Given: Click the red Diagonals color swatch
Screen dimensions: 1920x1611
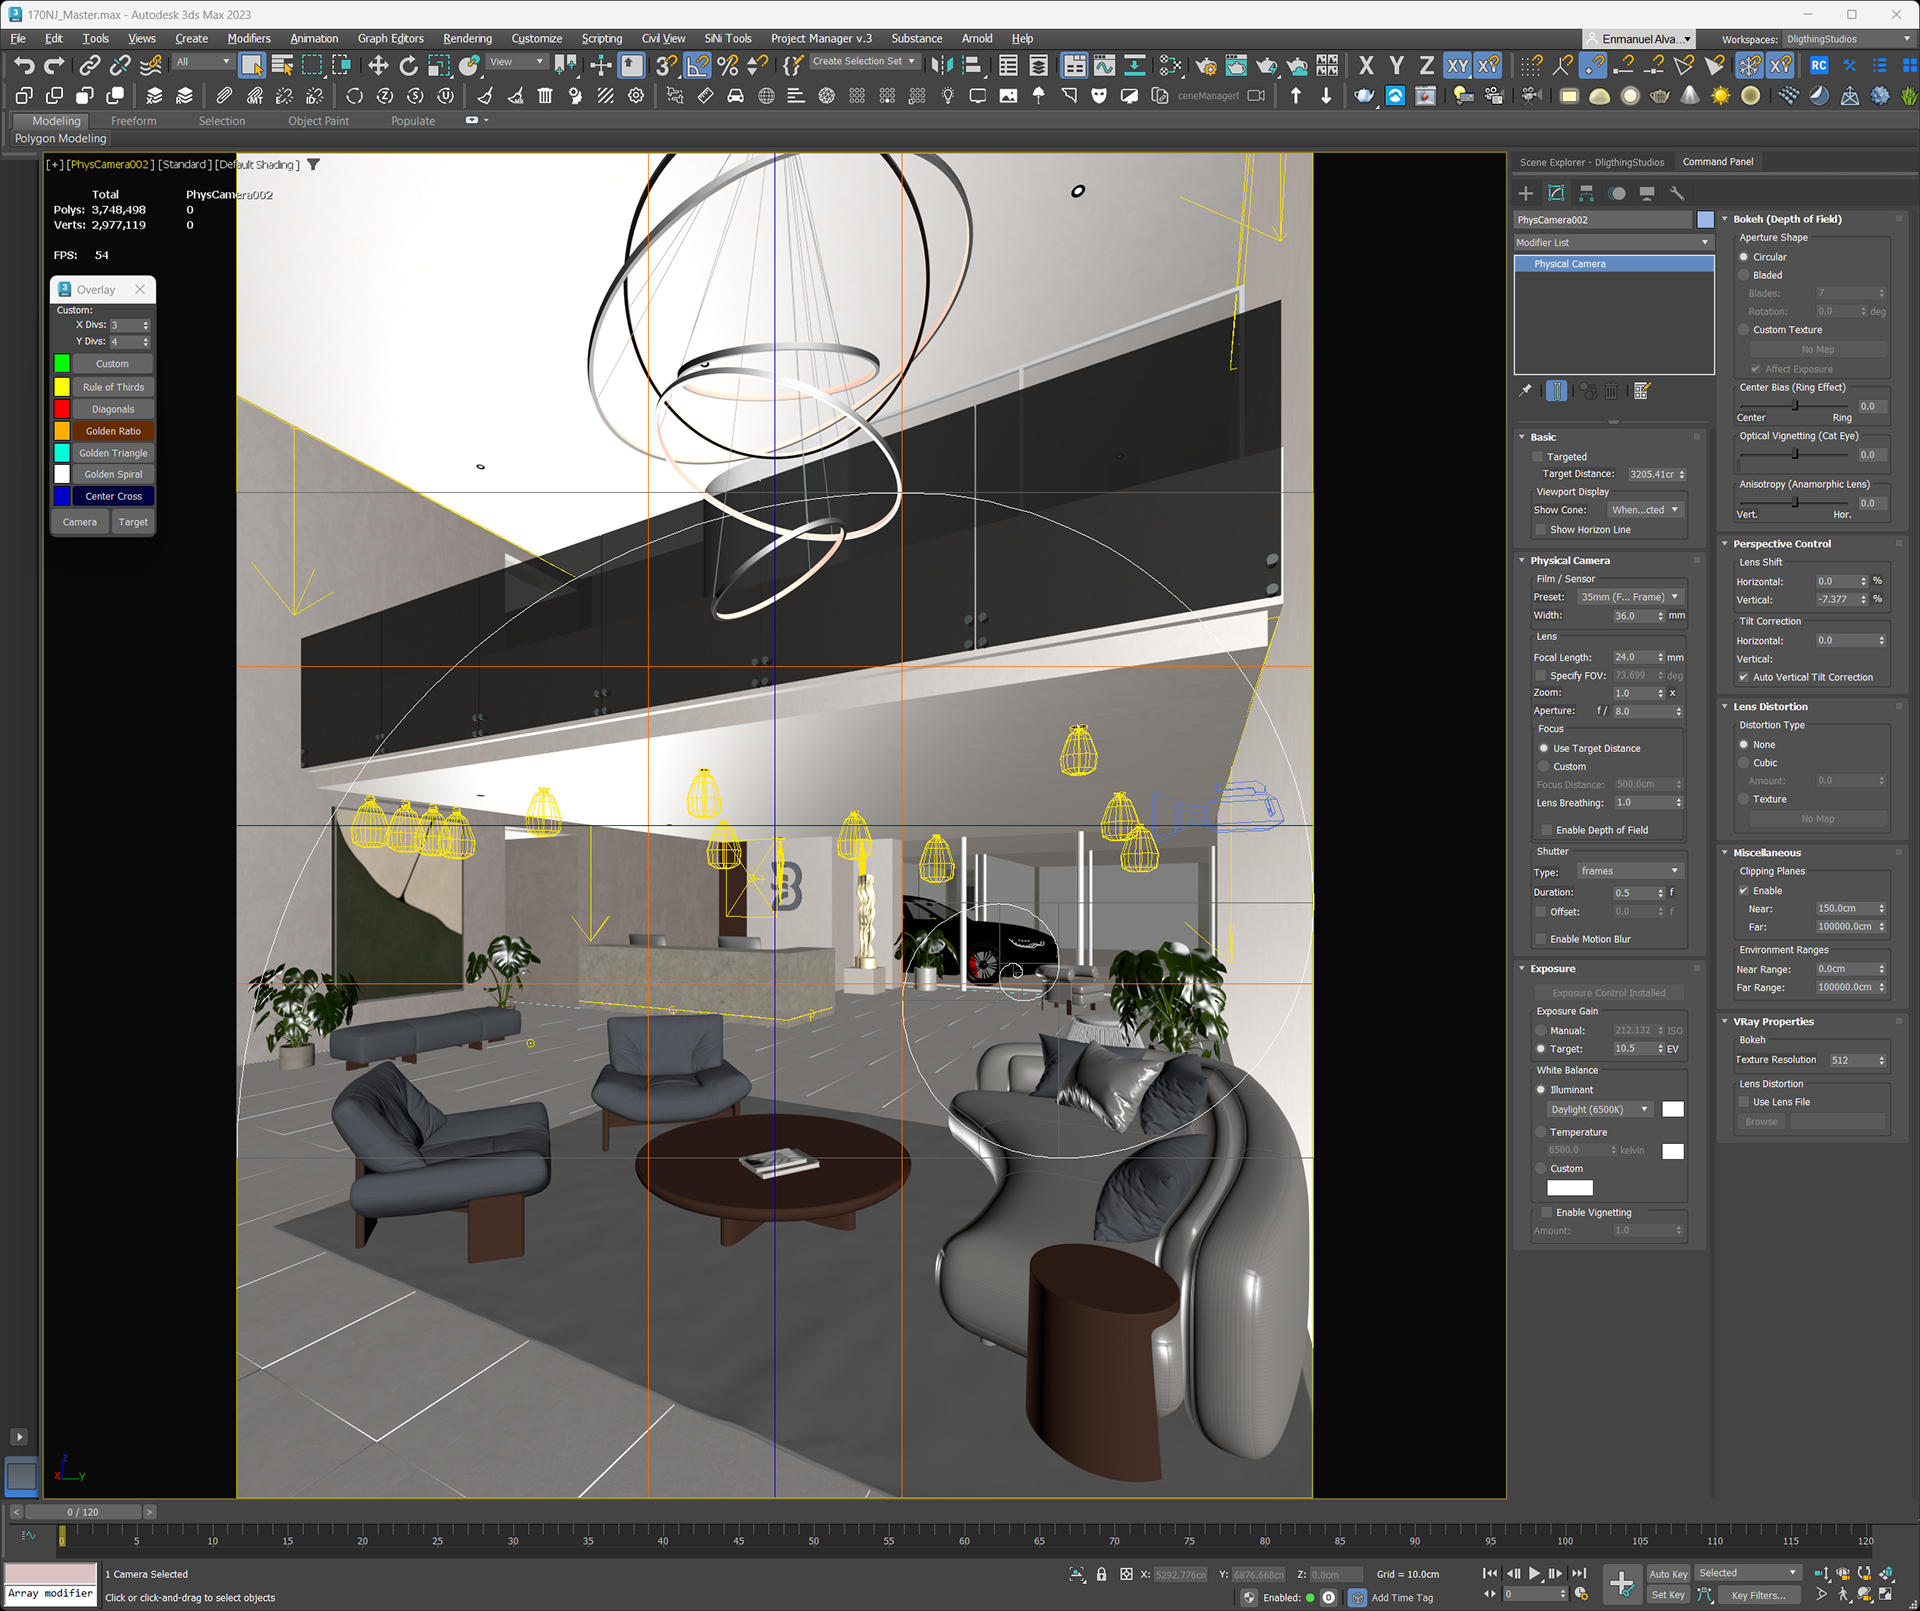Looking at the screenshot, I should coord(62,409).
